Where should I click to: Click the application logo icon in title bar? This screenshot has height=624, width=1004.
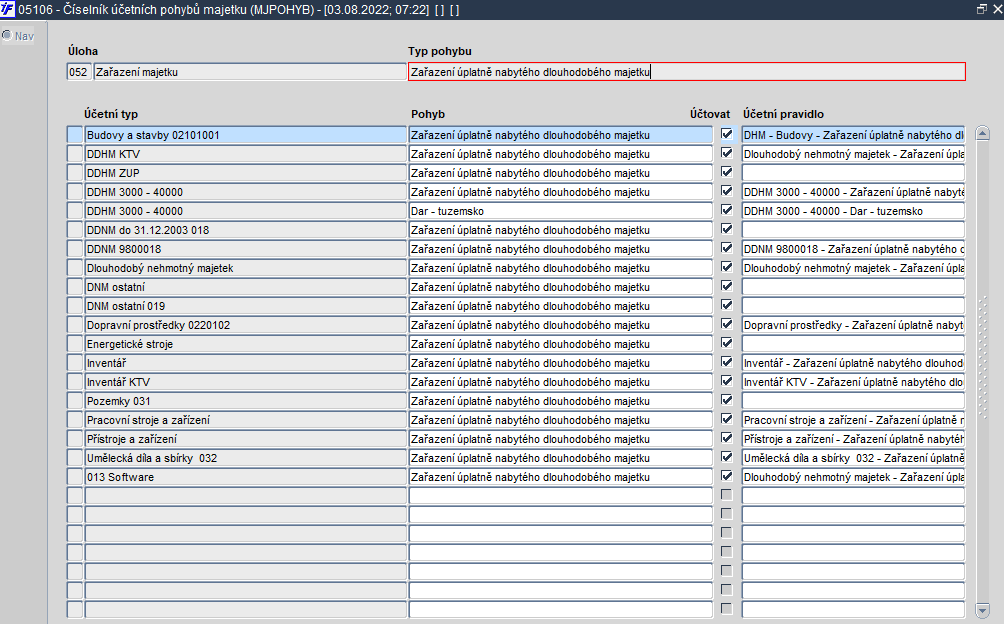point(7,9)
